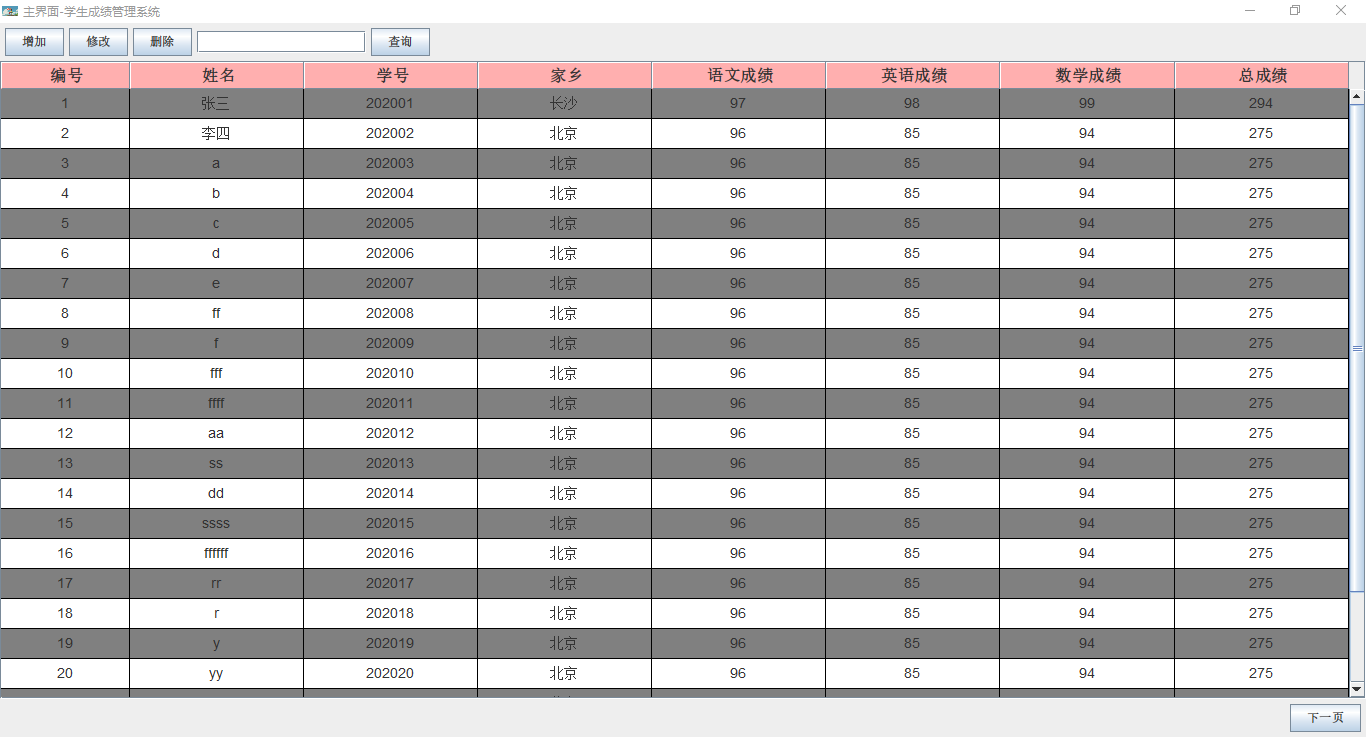This screenshot has width=1366, height=737.
Task: Click the application icon in the title bar
Action: coord(12,10)
